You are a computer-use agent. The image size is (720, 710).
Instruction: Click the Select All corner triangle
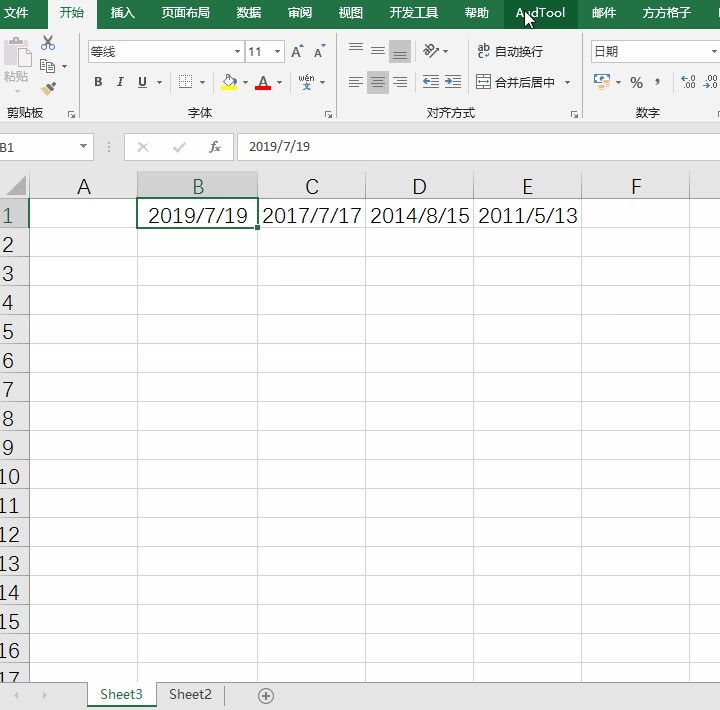tap(16, 186)
